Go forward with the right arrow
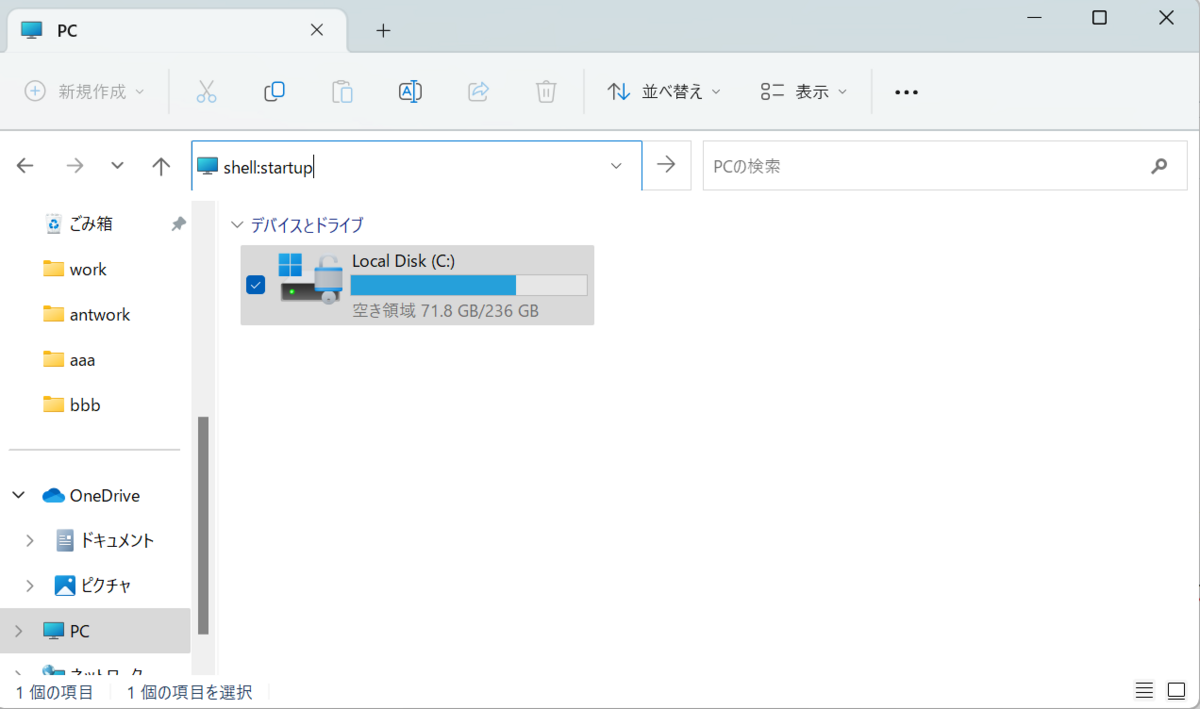 pyautogui.click(x=74, y=166)
